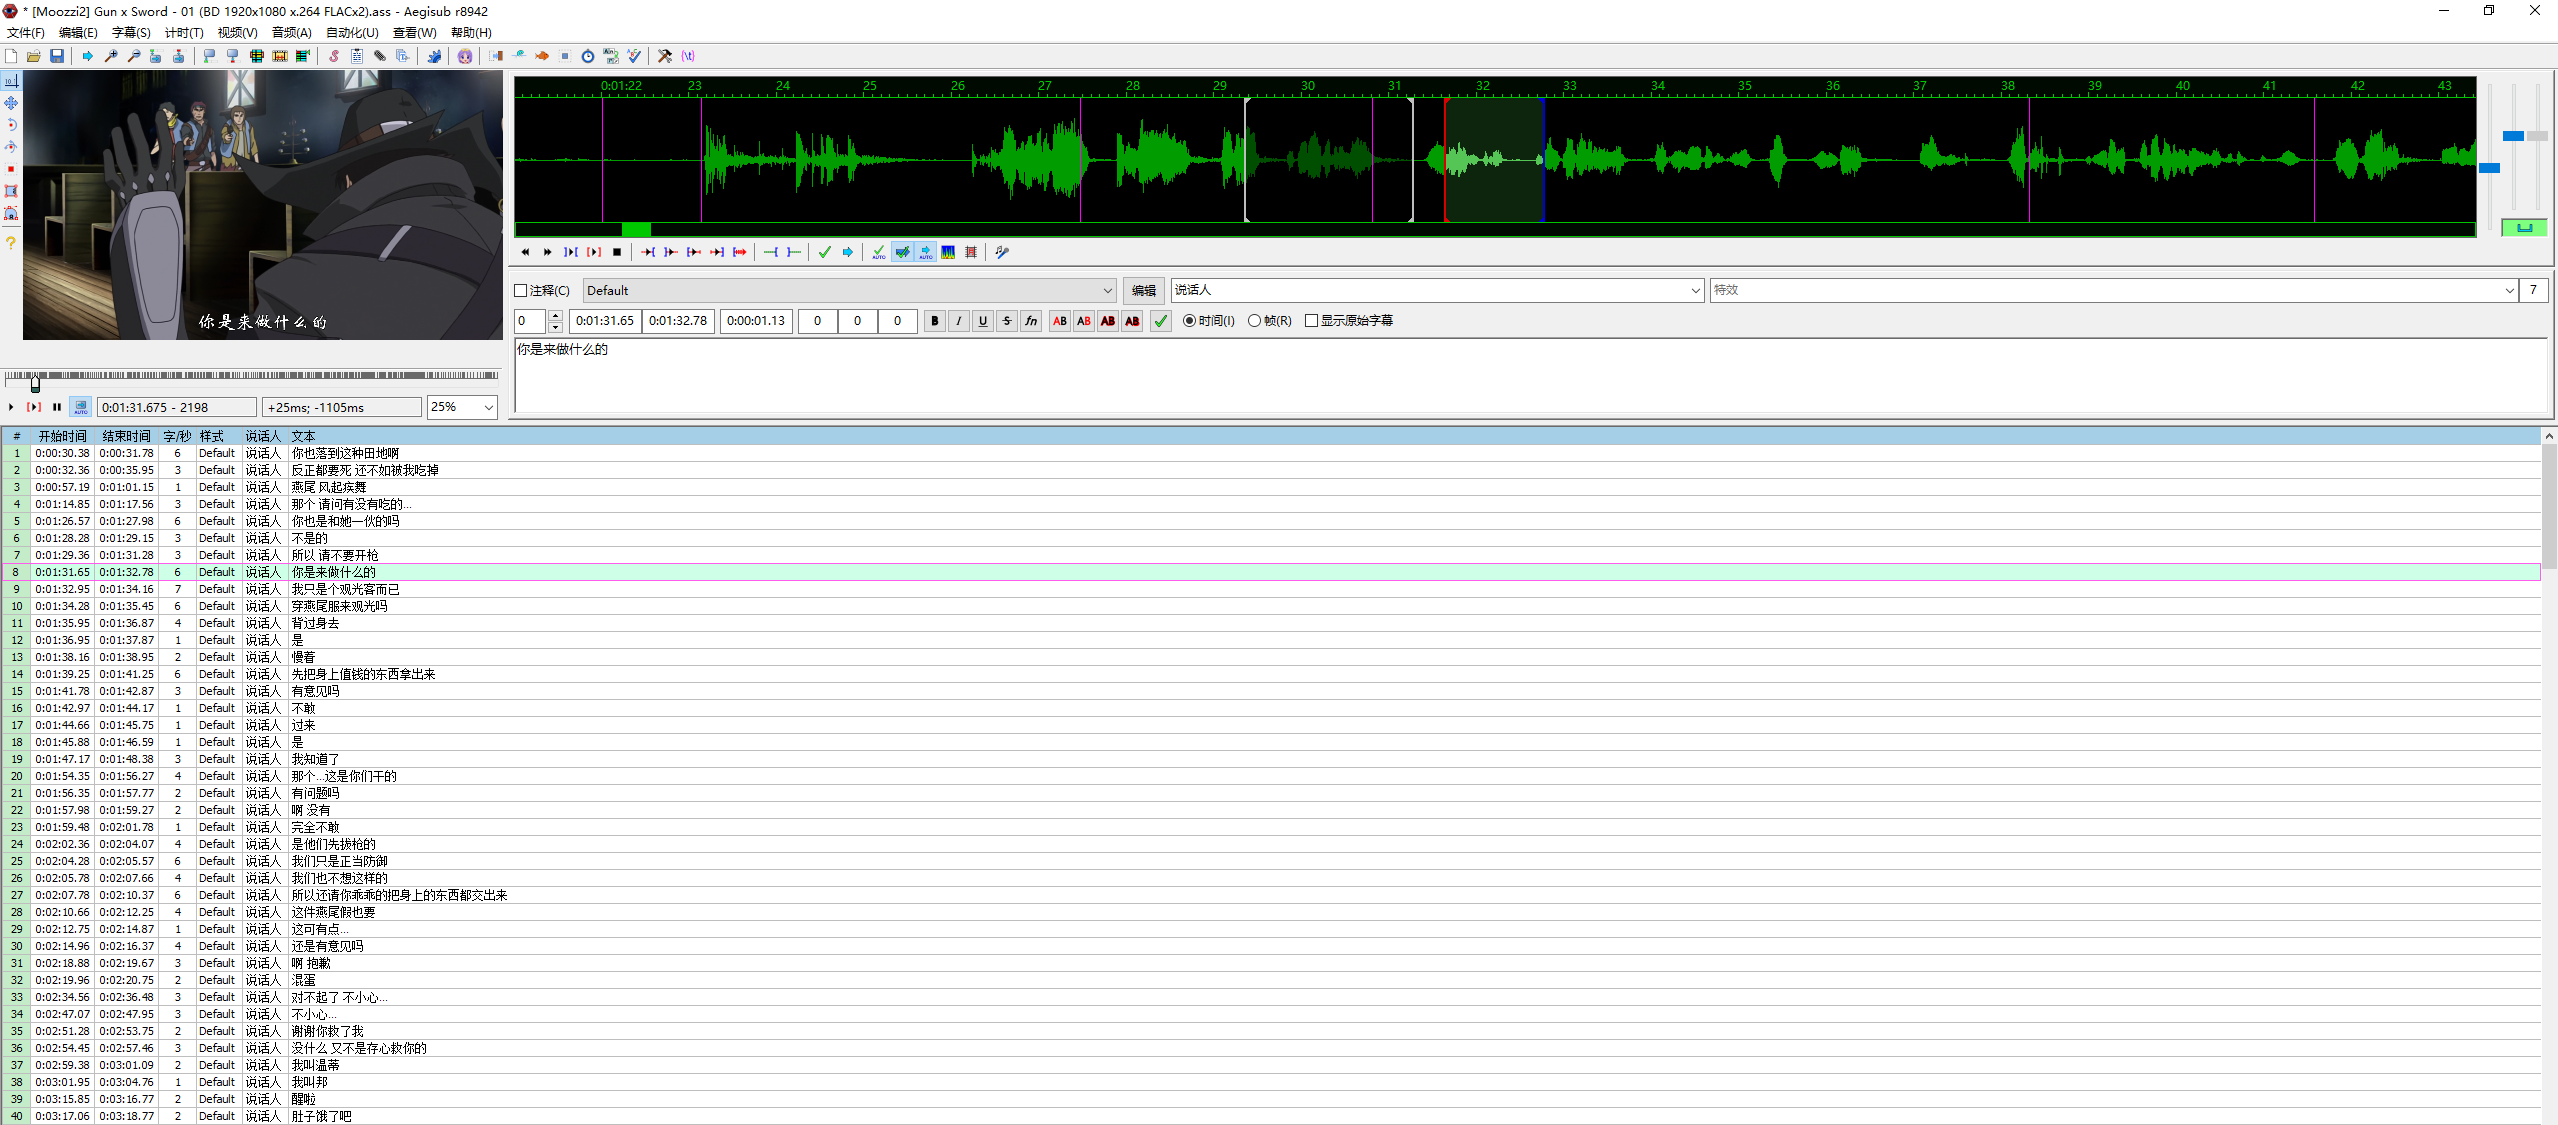Select the standard crosshair video tool
This screenshot has height=1125, width=2558.
click(x=11, y=81)
